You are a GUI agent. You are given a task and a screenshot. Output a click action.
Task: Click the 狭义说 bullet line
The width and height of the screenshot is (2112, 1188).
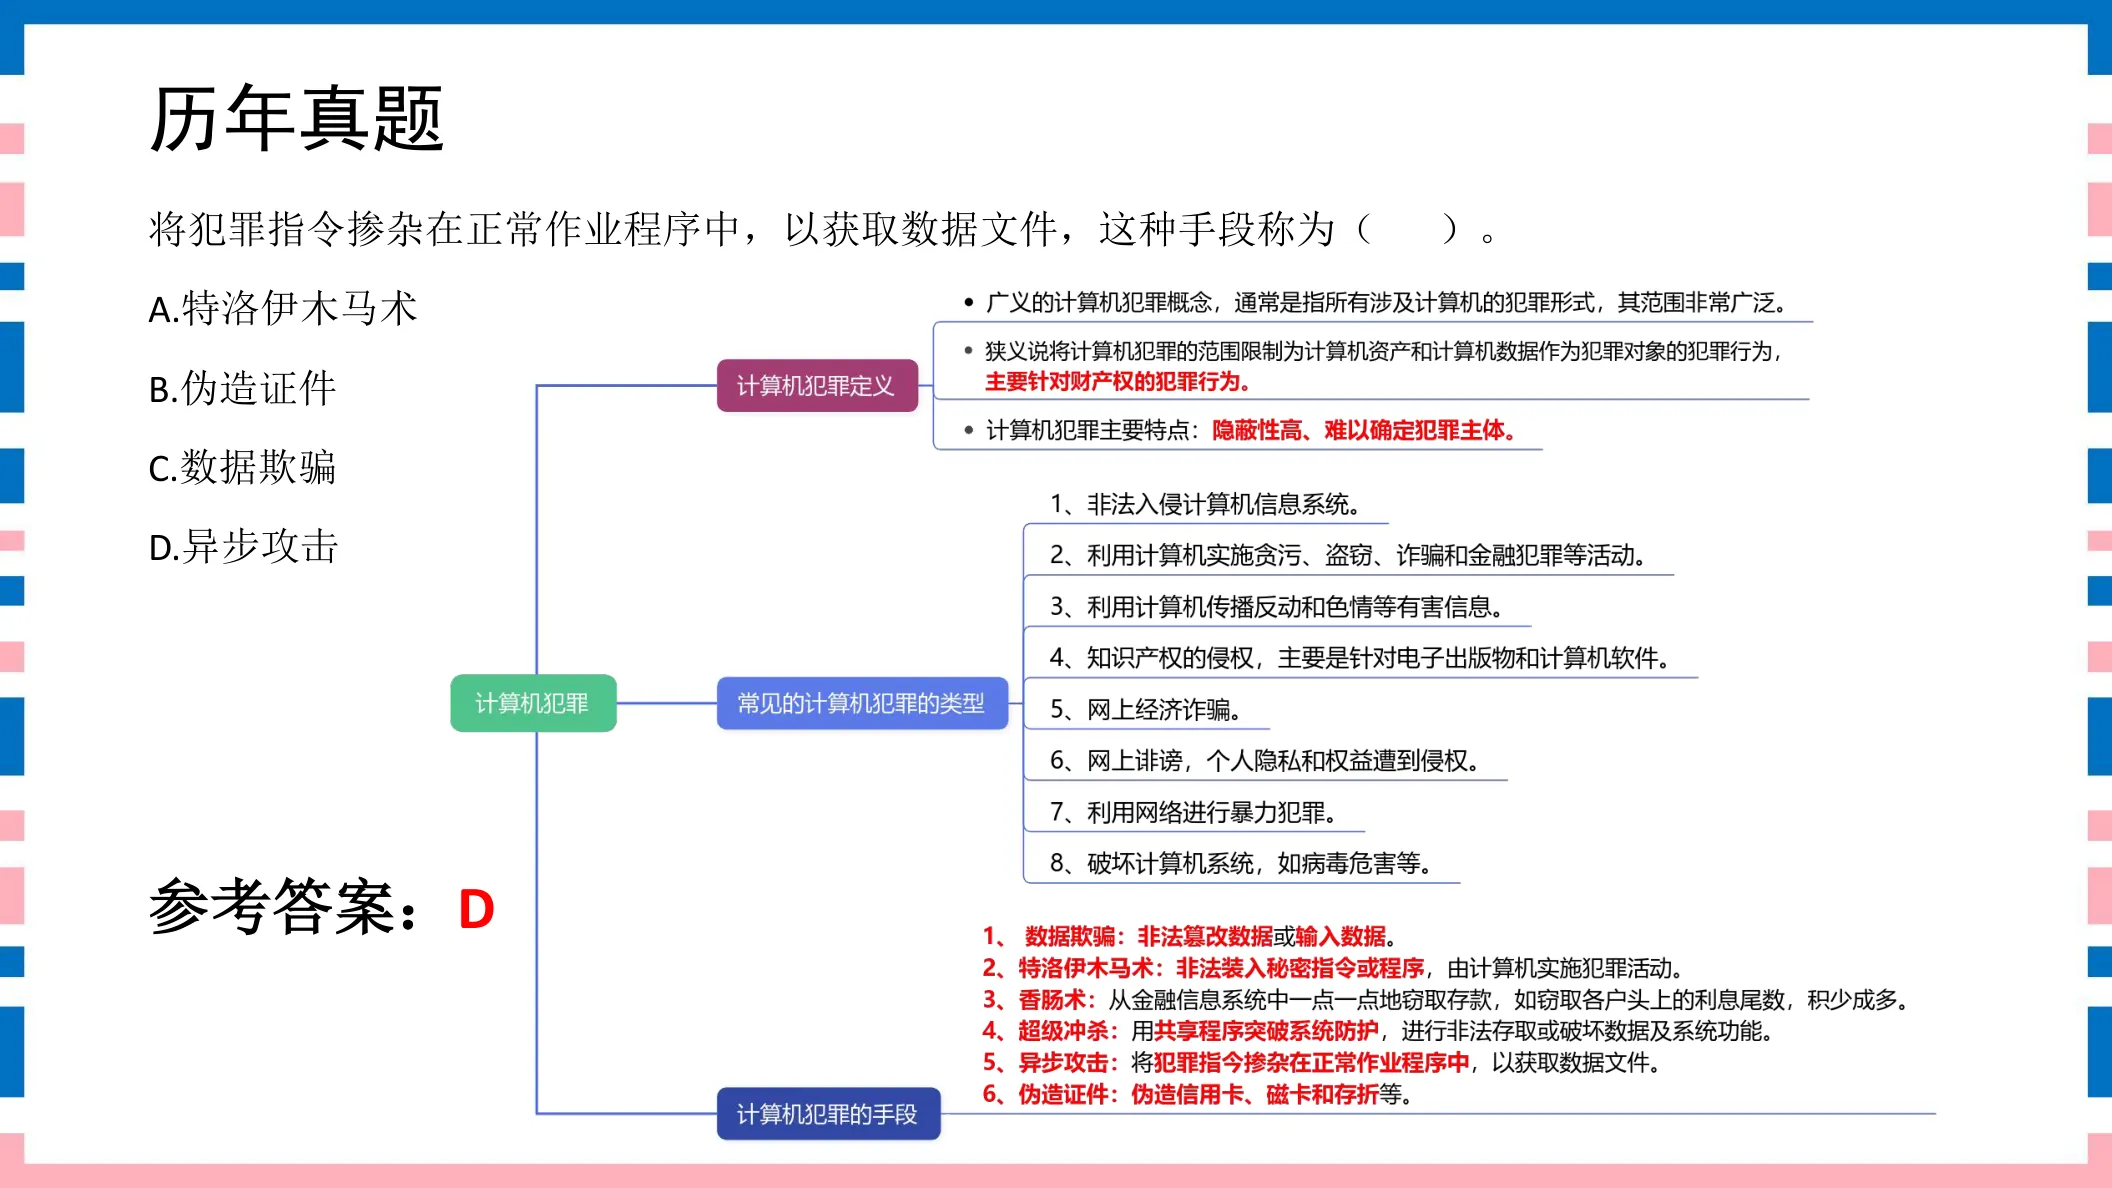[x=1372, y=351]
